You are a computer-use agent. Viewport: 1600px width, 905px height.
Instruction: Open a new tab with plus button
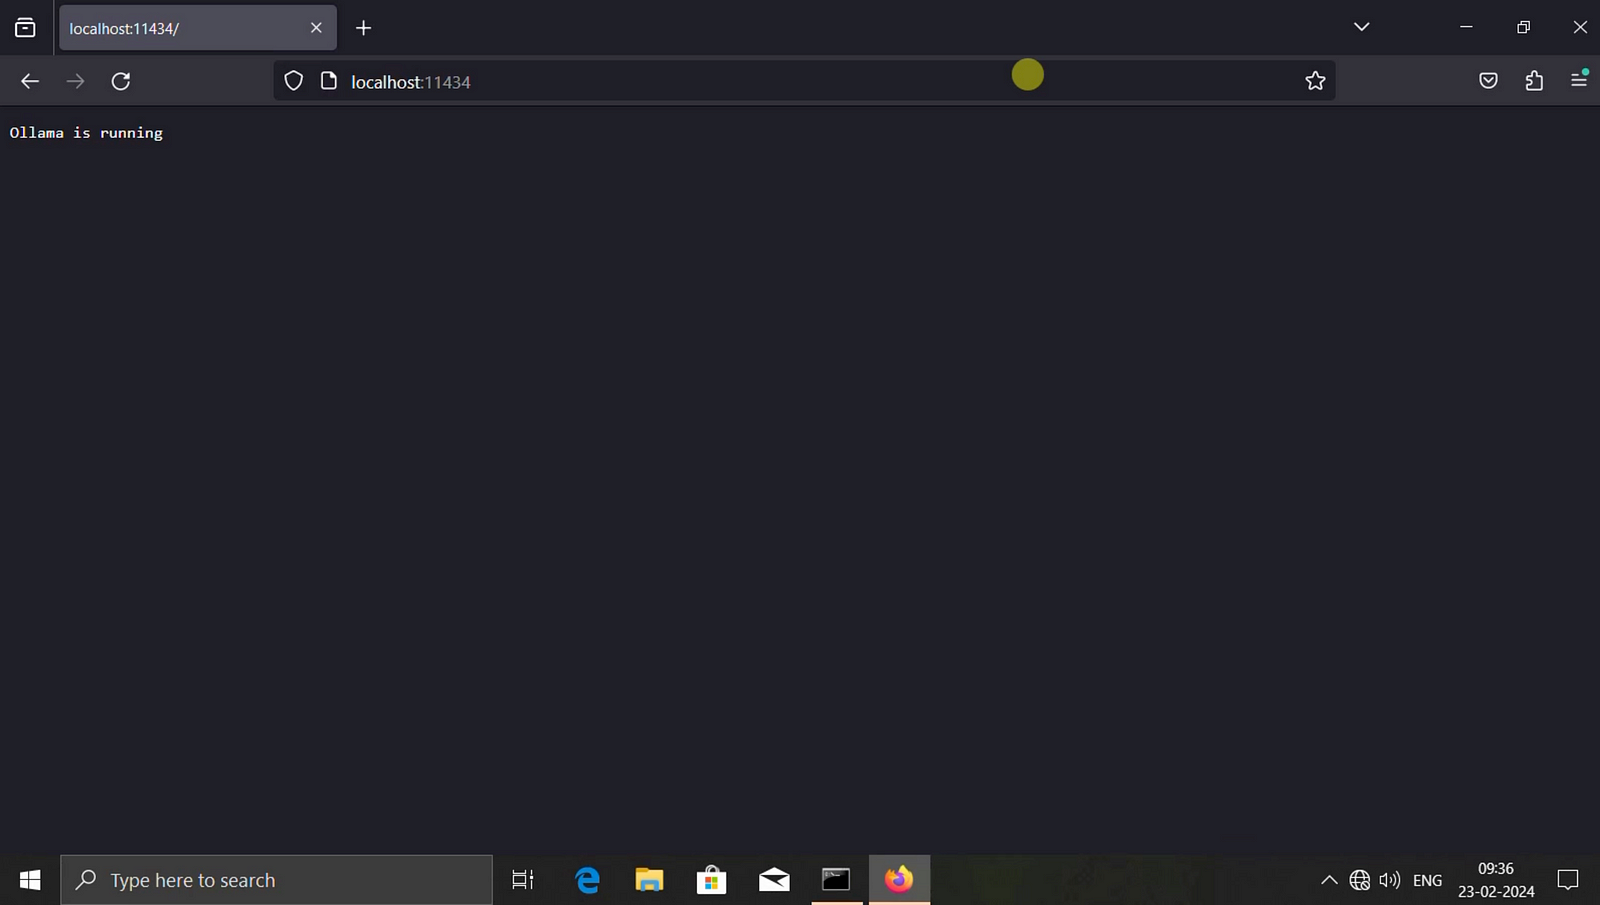pos(363,28)
